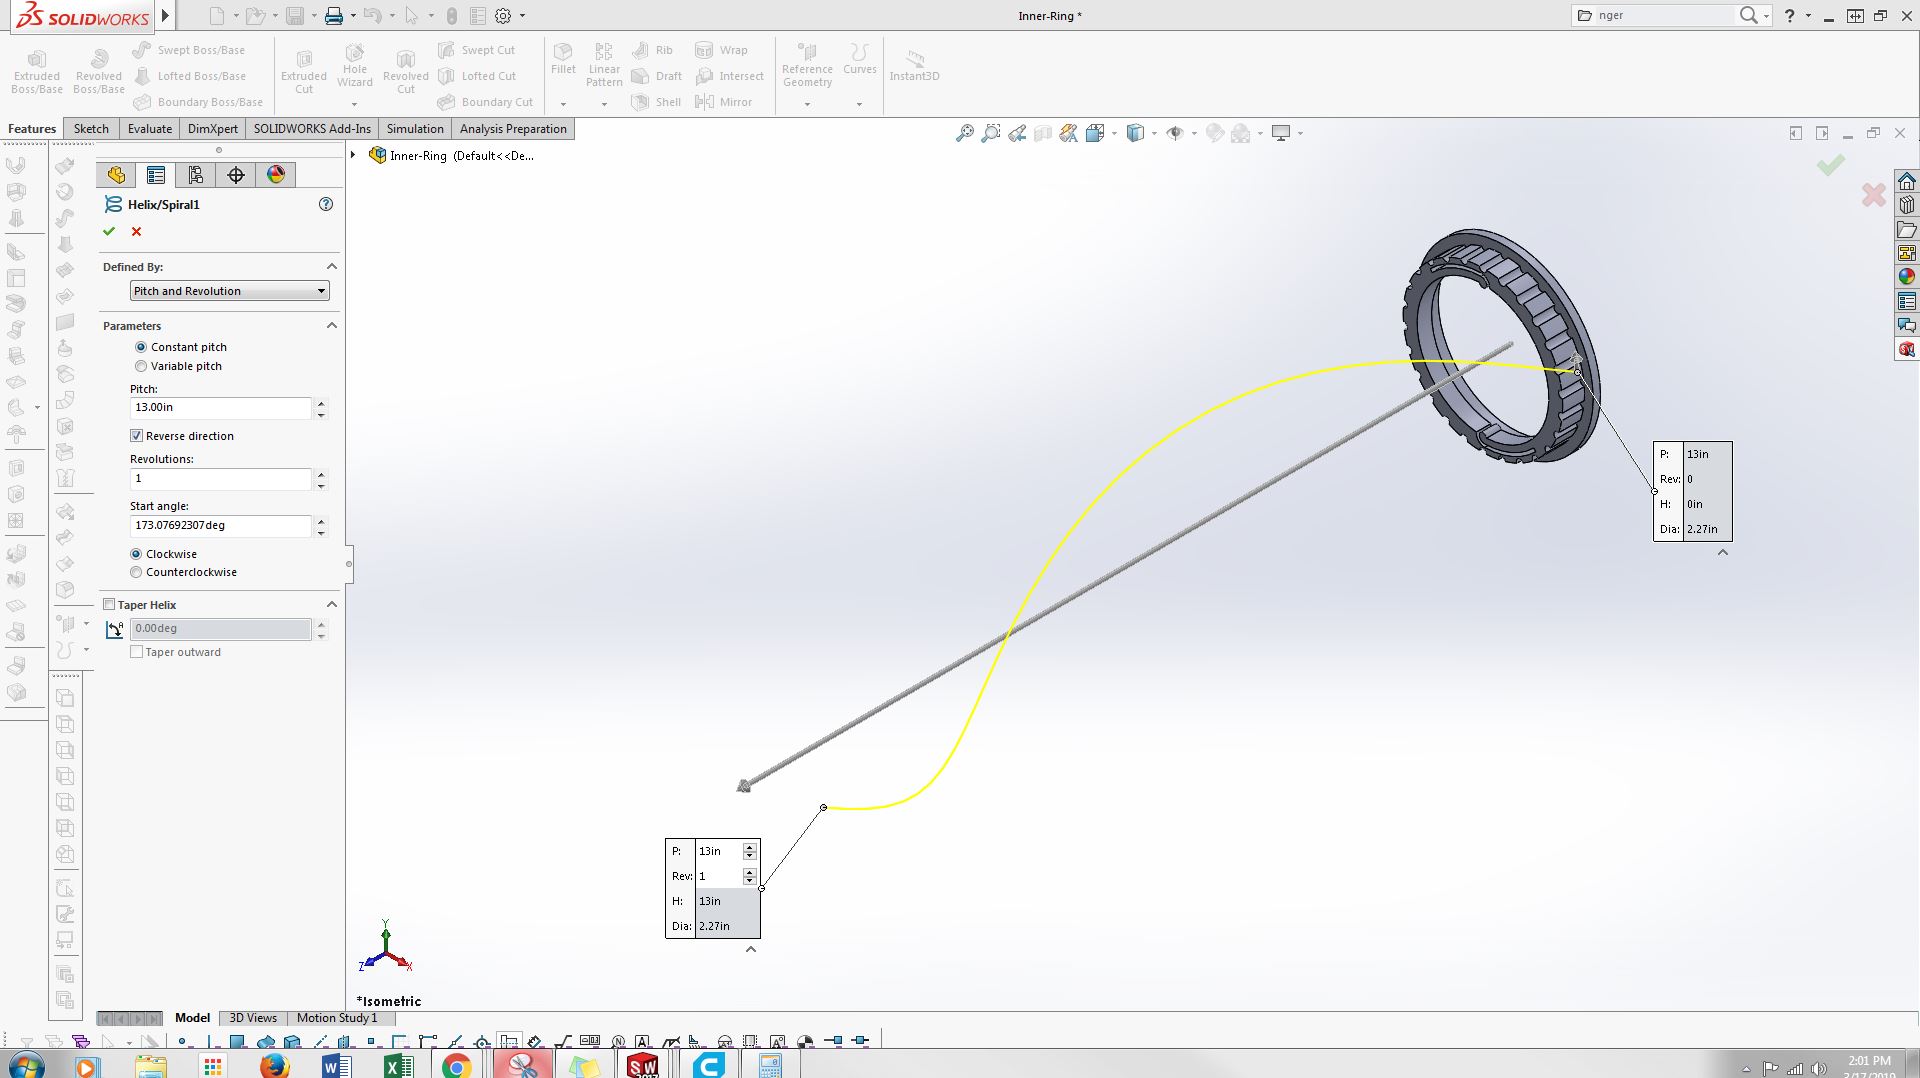The image size is (1920, 1078).
Task: Open the ConfigurationManager tab icon
Action: (196, 175)
